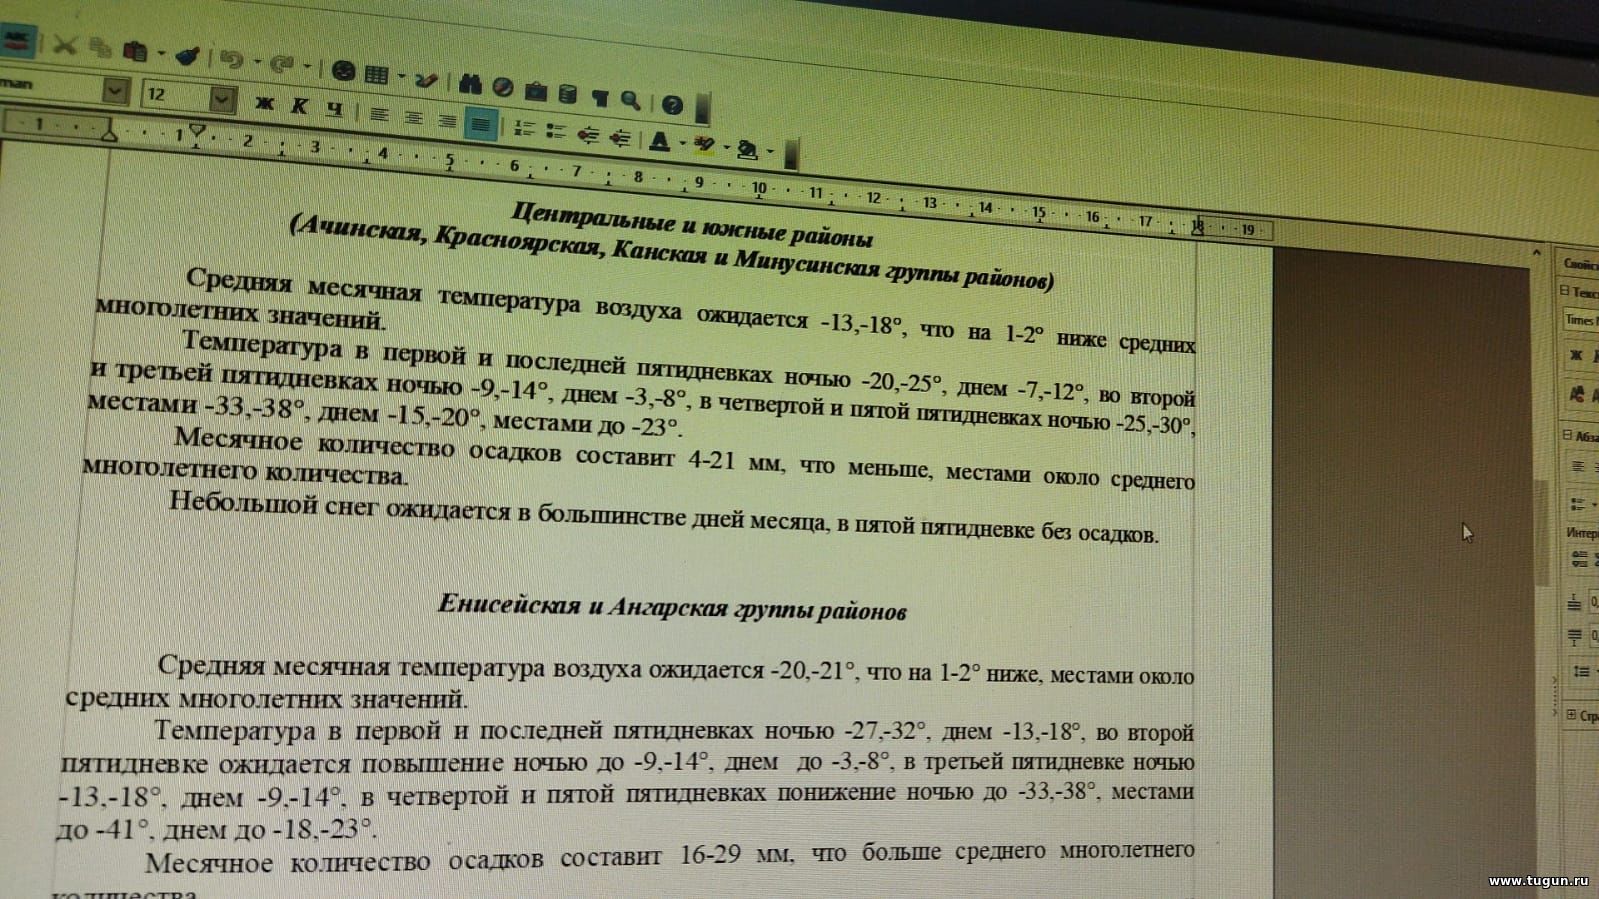Toggle the Show Draw Functions icon
Screen dimensions: 1599x899
pos(426,79)
